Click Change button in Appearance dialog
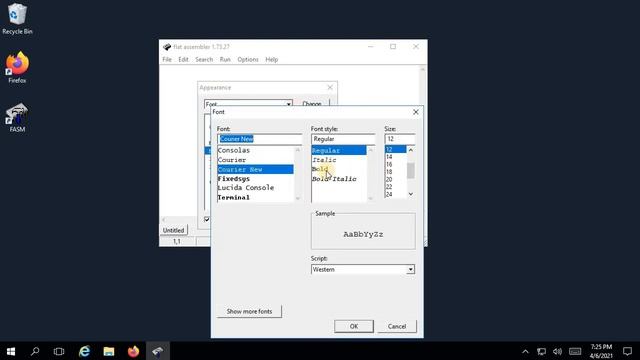Screen dimensions: 640x360 312,104
